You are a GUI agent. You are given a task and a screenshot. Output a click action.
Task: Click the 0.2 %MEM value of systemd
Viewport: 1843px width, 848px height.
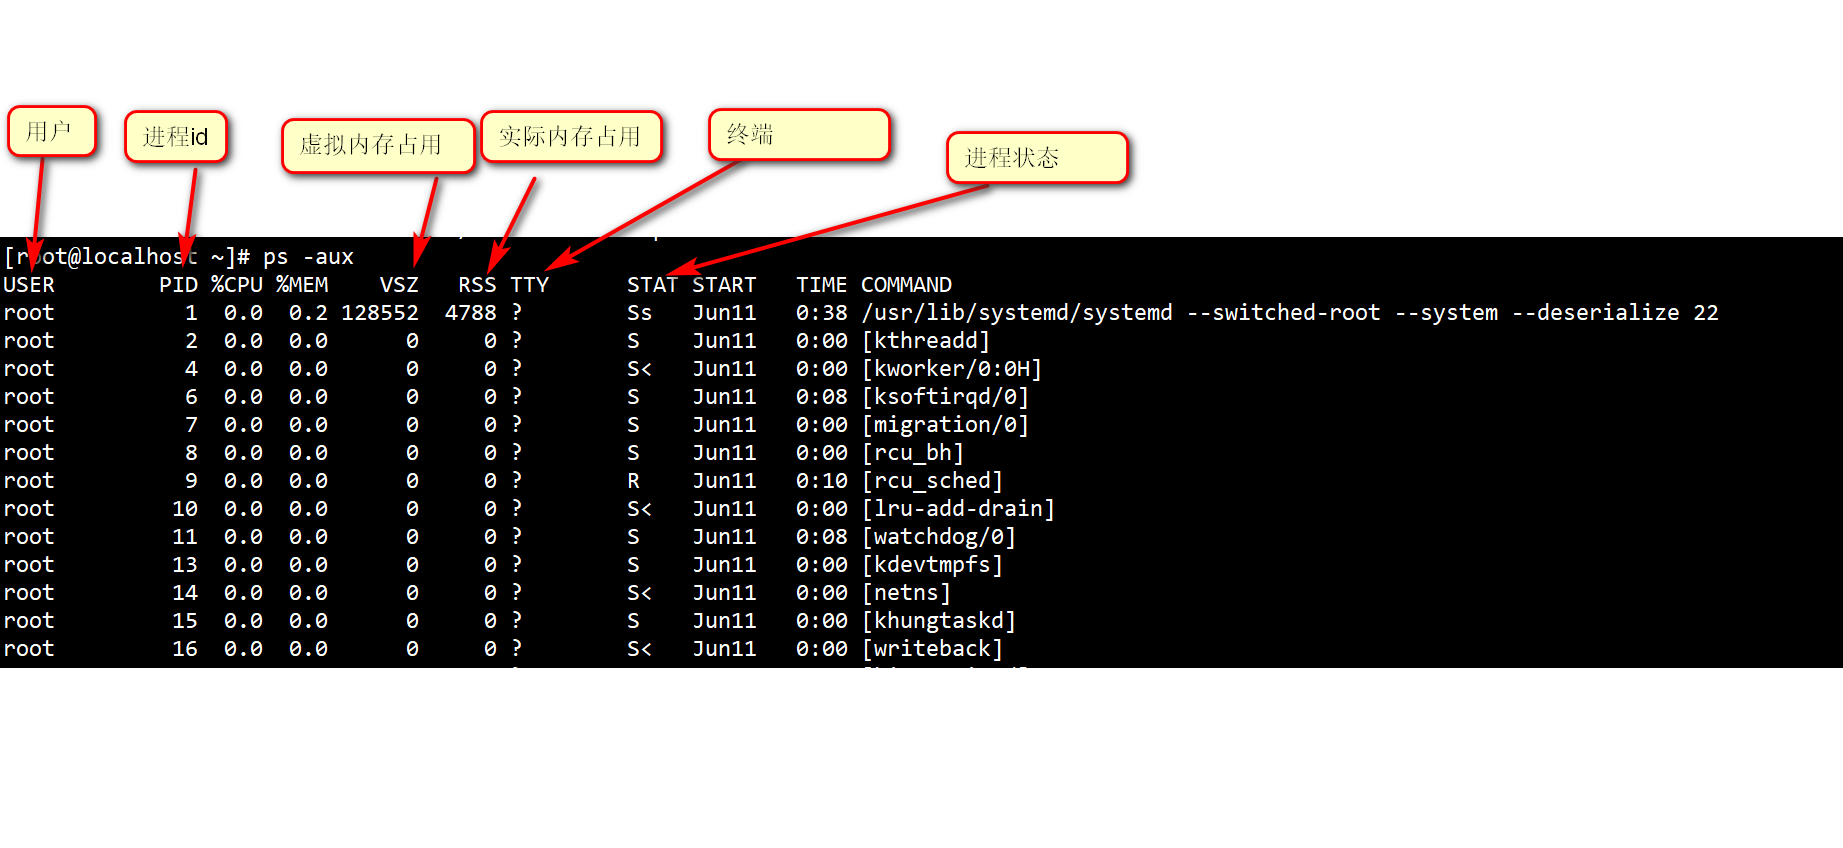308,313
